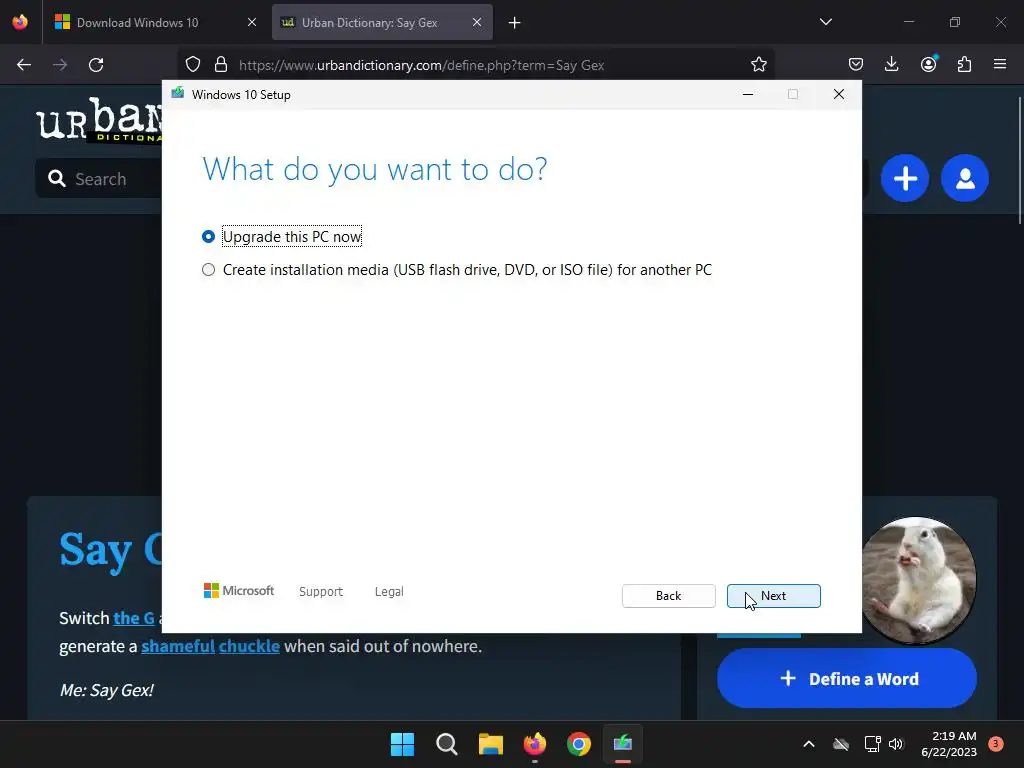
Task: Open the Firefox account icon
Action: (x=928, y=64)
